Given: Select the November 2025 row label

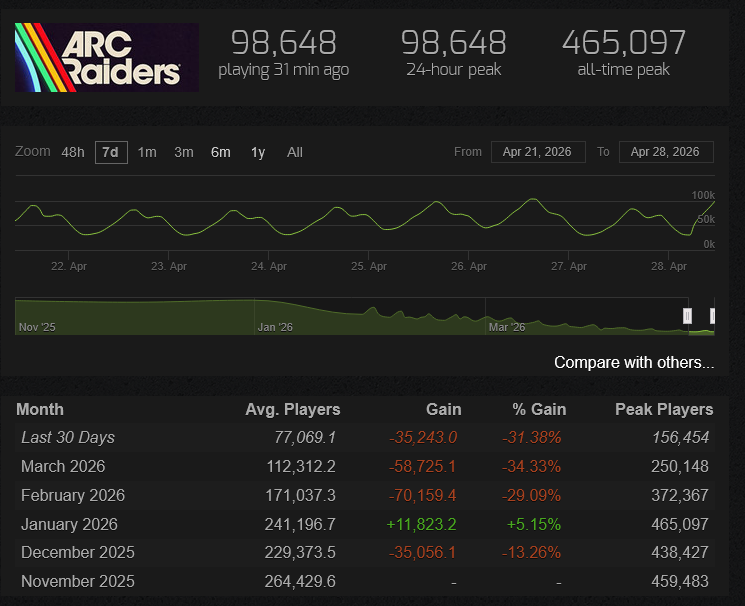Looking at the screenshot, I should (x=78, y=581).
